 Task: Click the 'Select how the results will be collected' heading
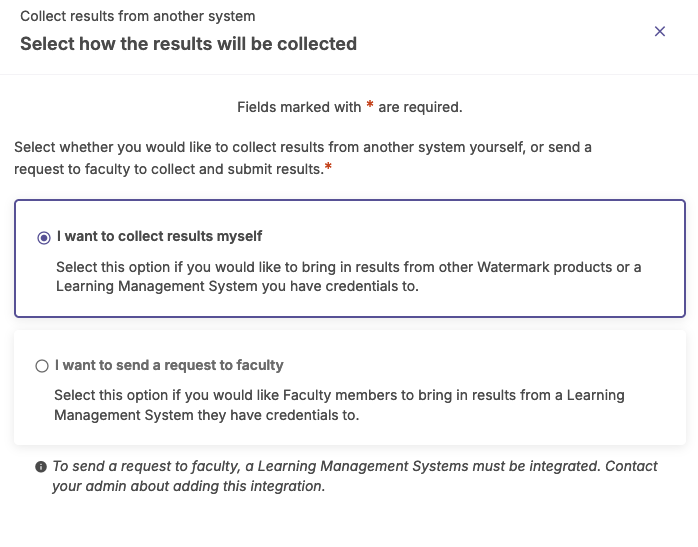pyautogui.click(x=188, y=44)
